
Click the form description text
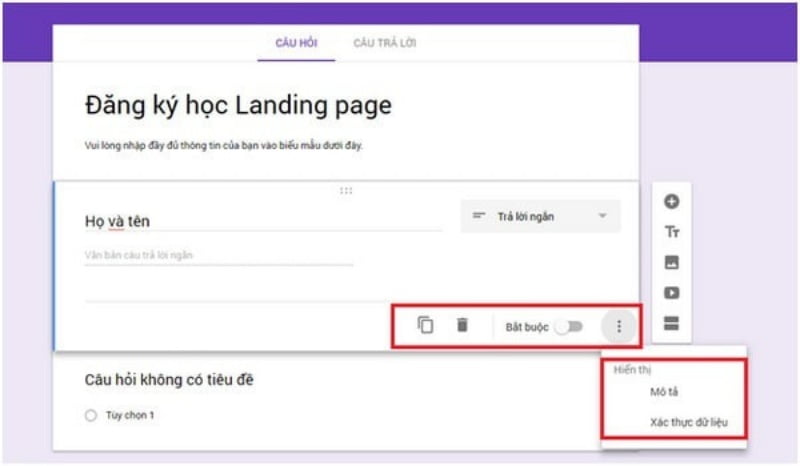tap(223, 146)
